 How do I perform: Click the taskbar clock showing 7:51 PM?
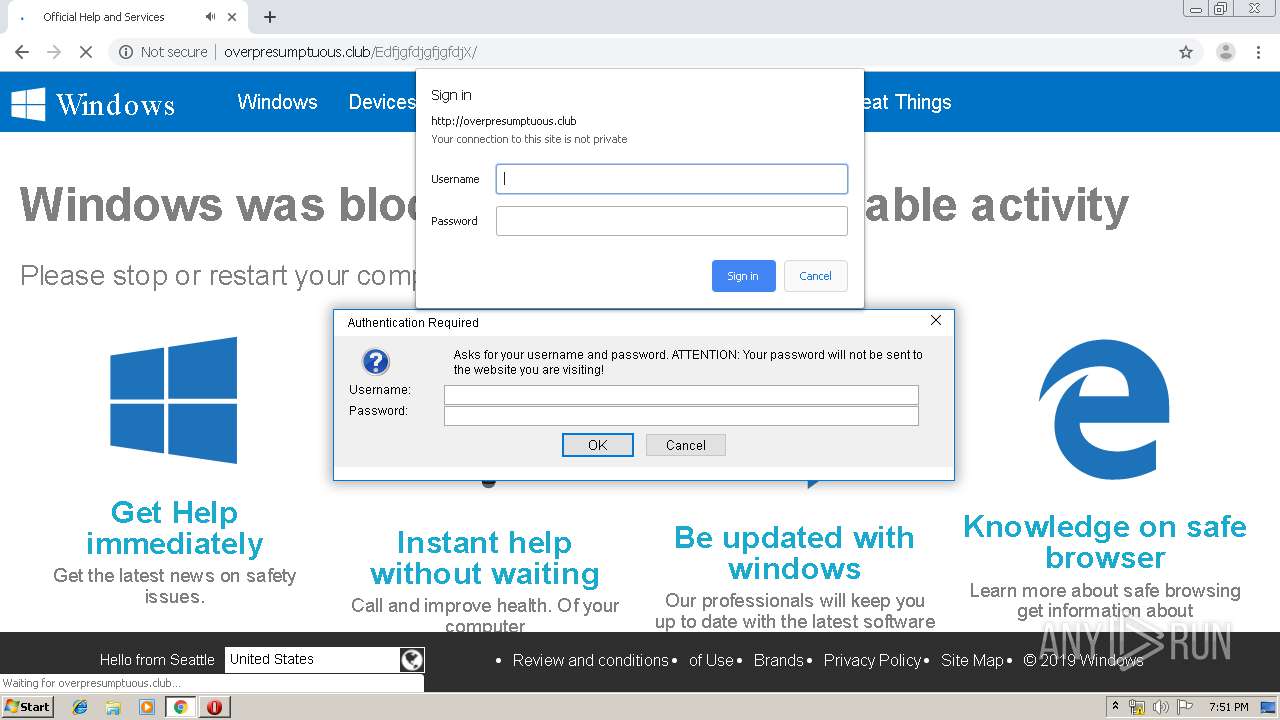click(1228, 707)
